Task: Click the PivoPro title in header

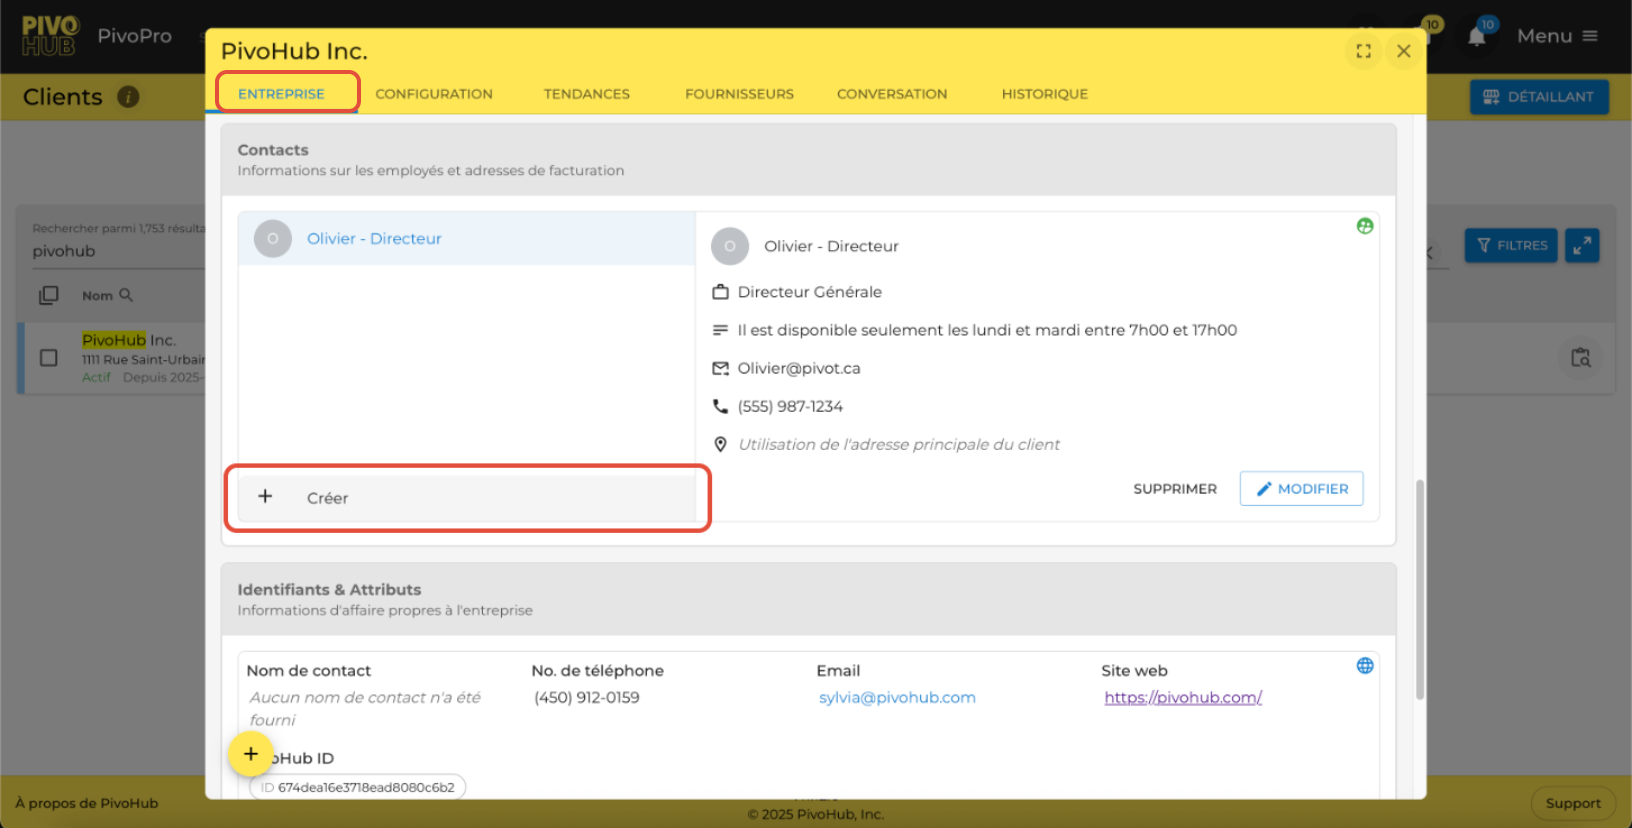Action: click(135, 36)
